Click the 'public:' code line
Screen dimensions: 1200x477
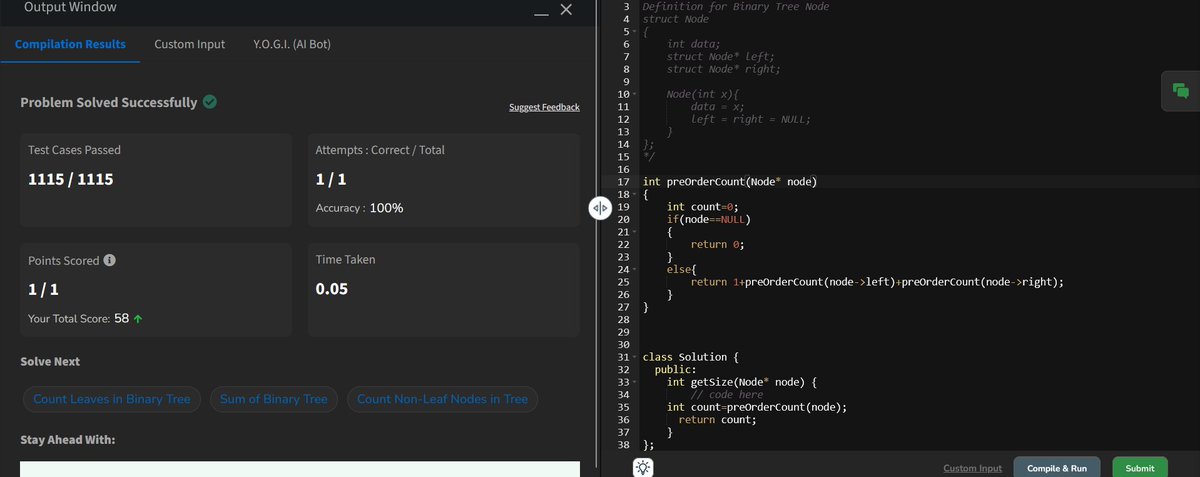pos(676,369)
